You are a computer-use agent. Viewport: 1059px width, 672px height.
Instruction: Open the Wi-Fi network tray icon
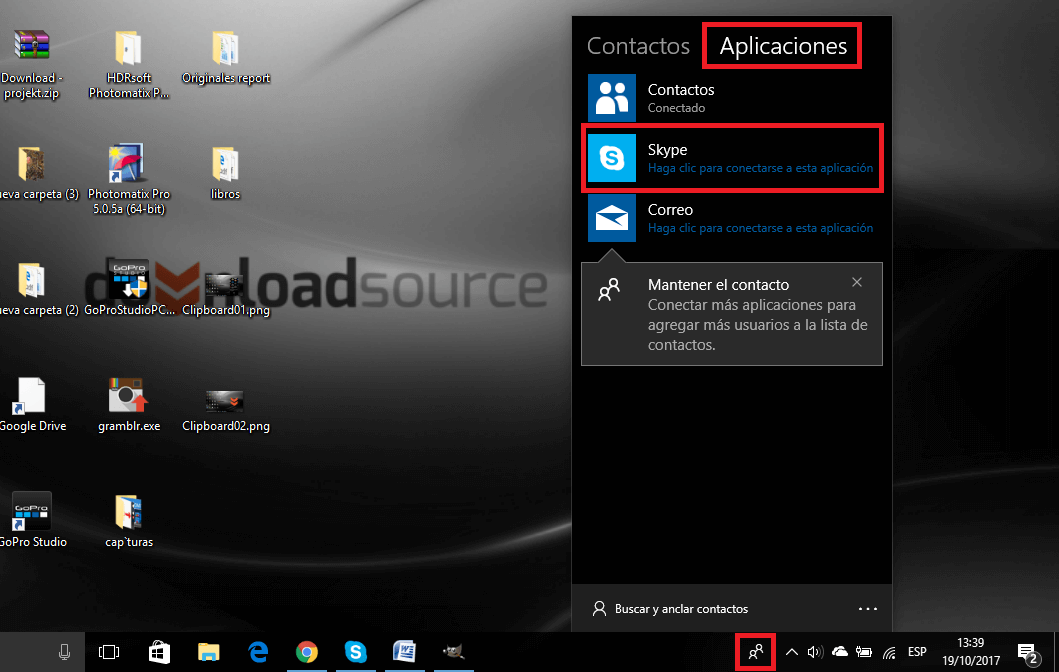click(889, 652)
